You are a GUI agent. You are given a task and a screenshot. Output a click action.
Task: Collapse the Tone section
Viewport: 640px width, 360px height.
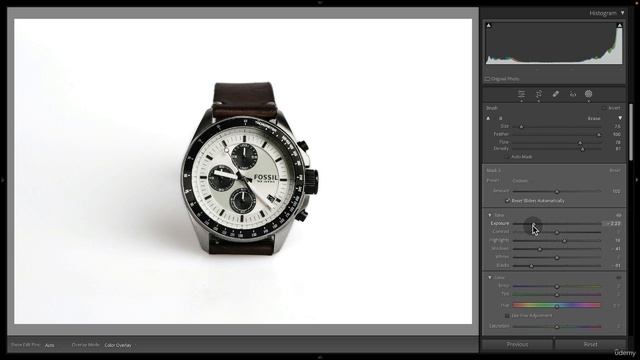(490, 215)
